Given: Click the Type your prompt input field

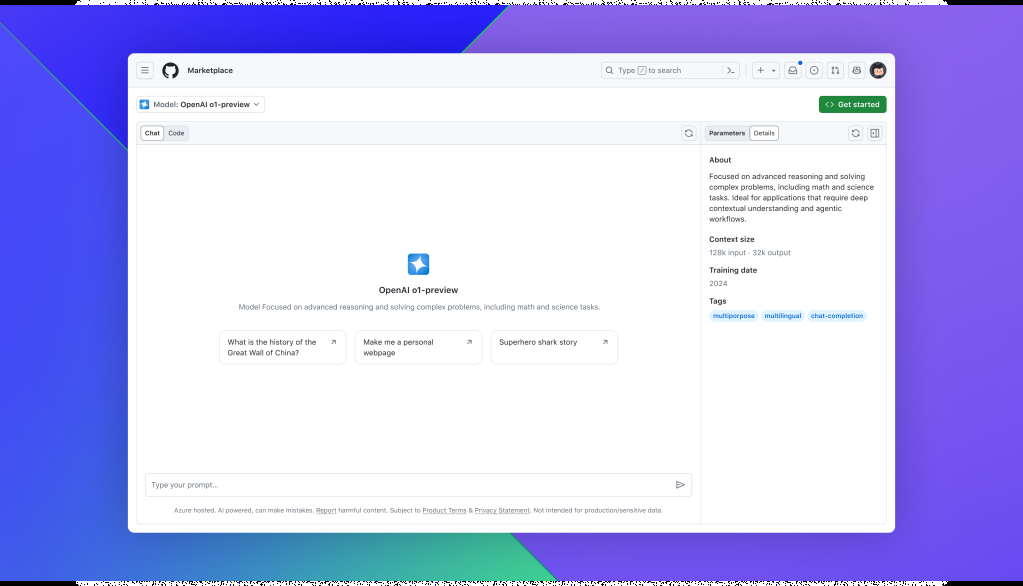Looking at the screenshot, I should tap(400, 485).
